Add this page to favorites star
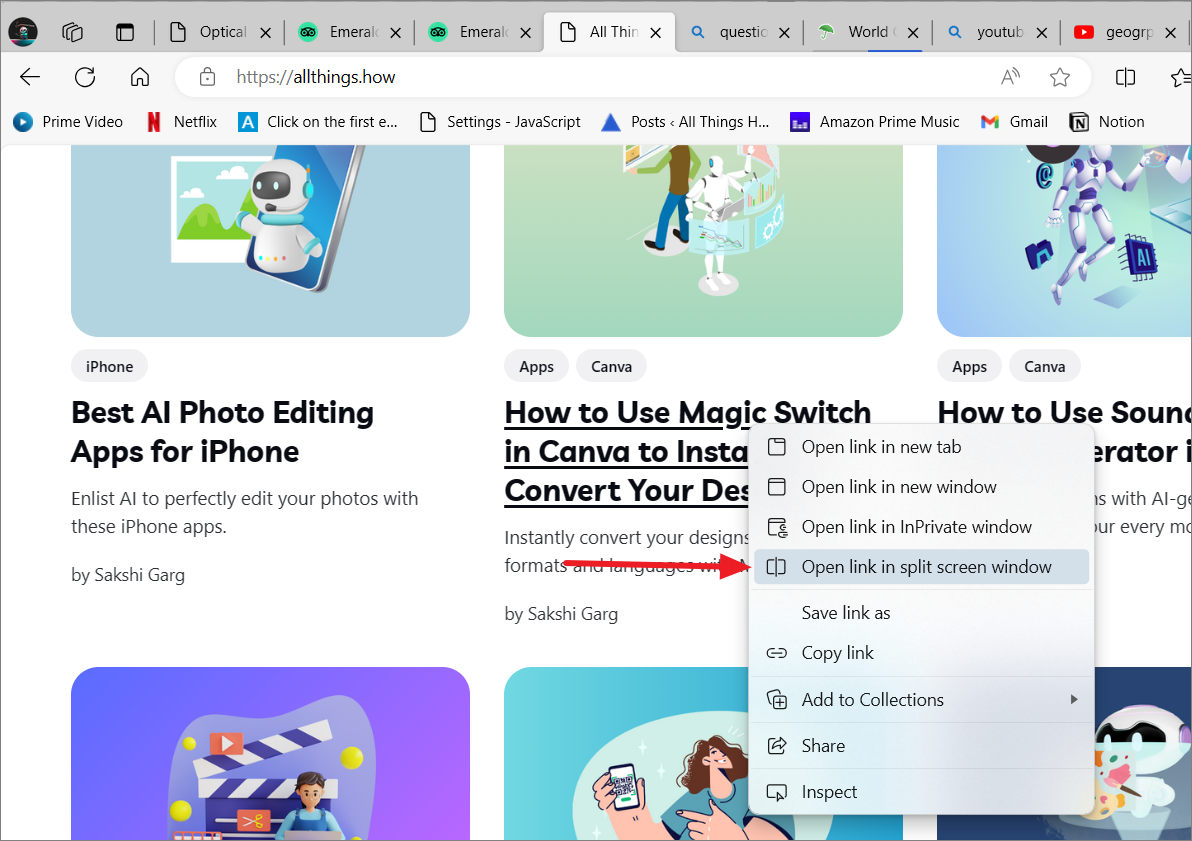Screen dimensions: 1192x841 [x=1060, y=77]
